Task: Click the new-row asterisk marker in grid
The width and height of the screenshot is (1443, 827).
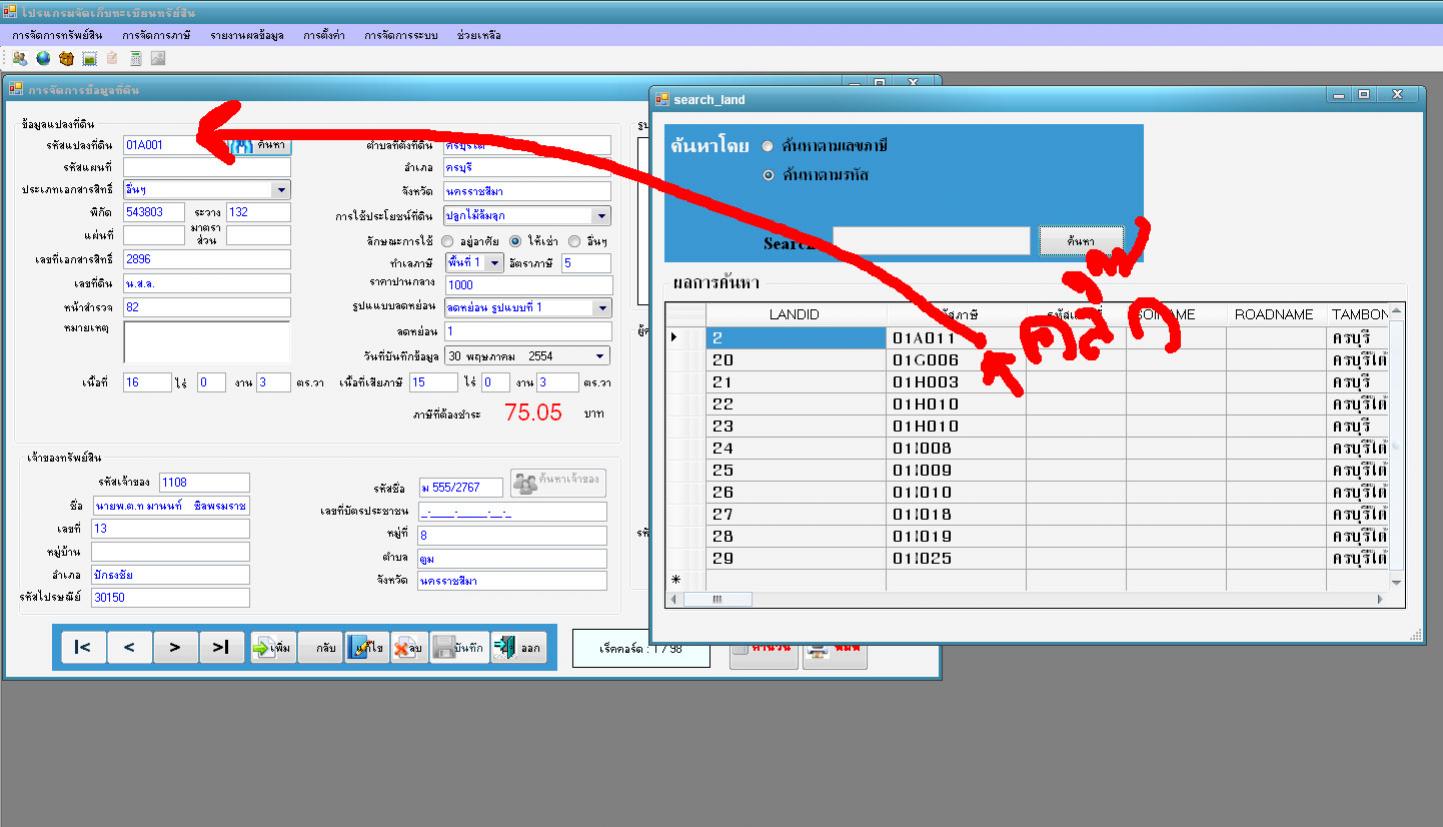Action: pyautogui.click(x=675, y=580)
